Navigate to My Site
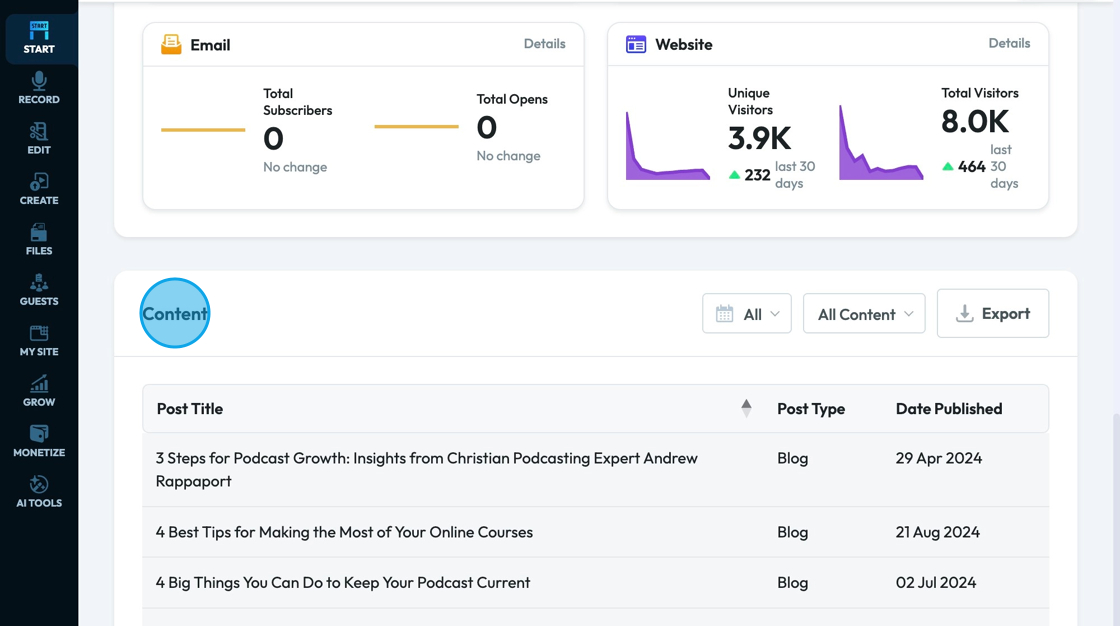The image size is (1120, 626). pos(39,340)
